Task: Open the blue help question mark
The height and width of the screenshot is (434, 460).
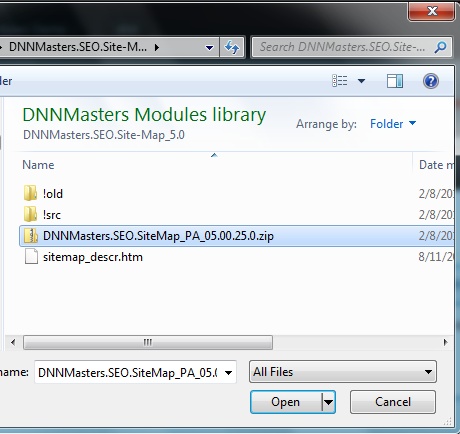Action: coord(431,81)
